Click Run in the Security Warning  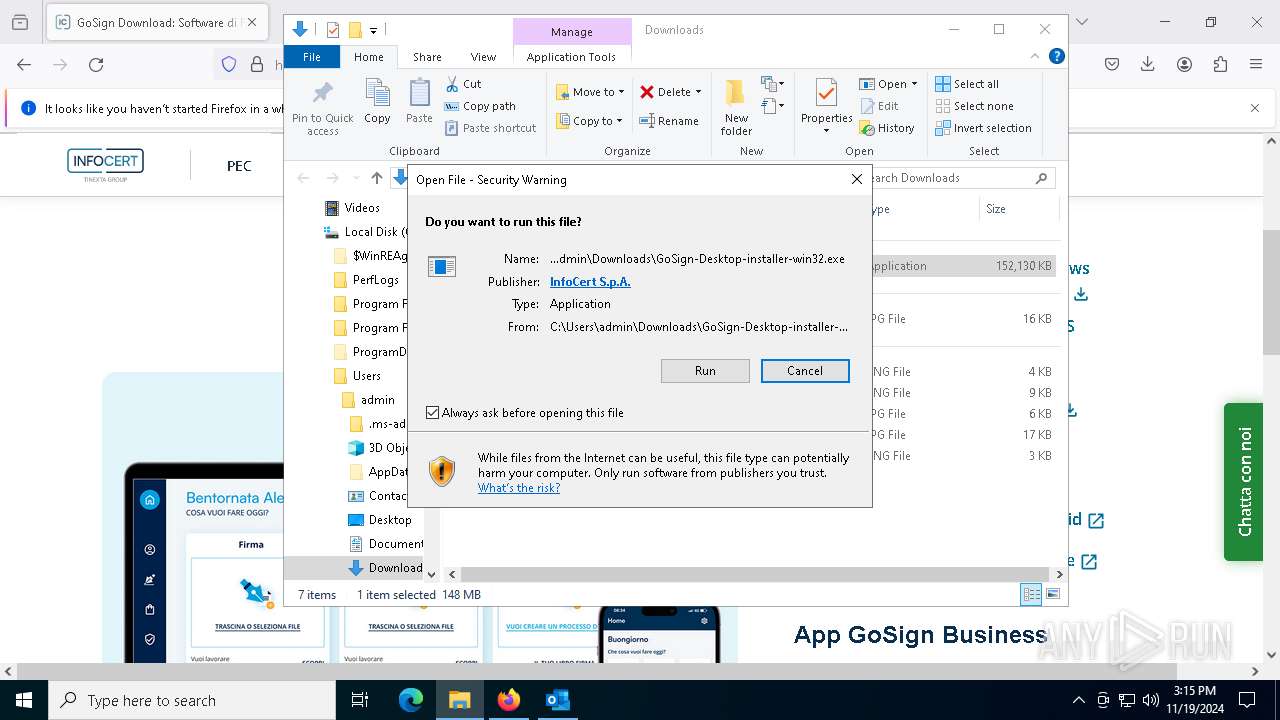[x=705, y=371]
